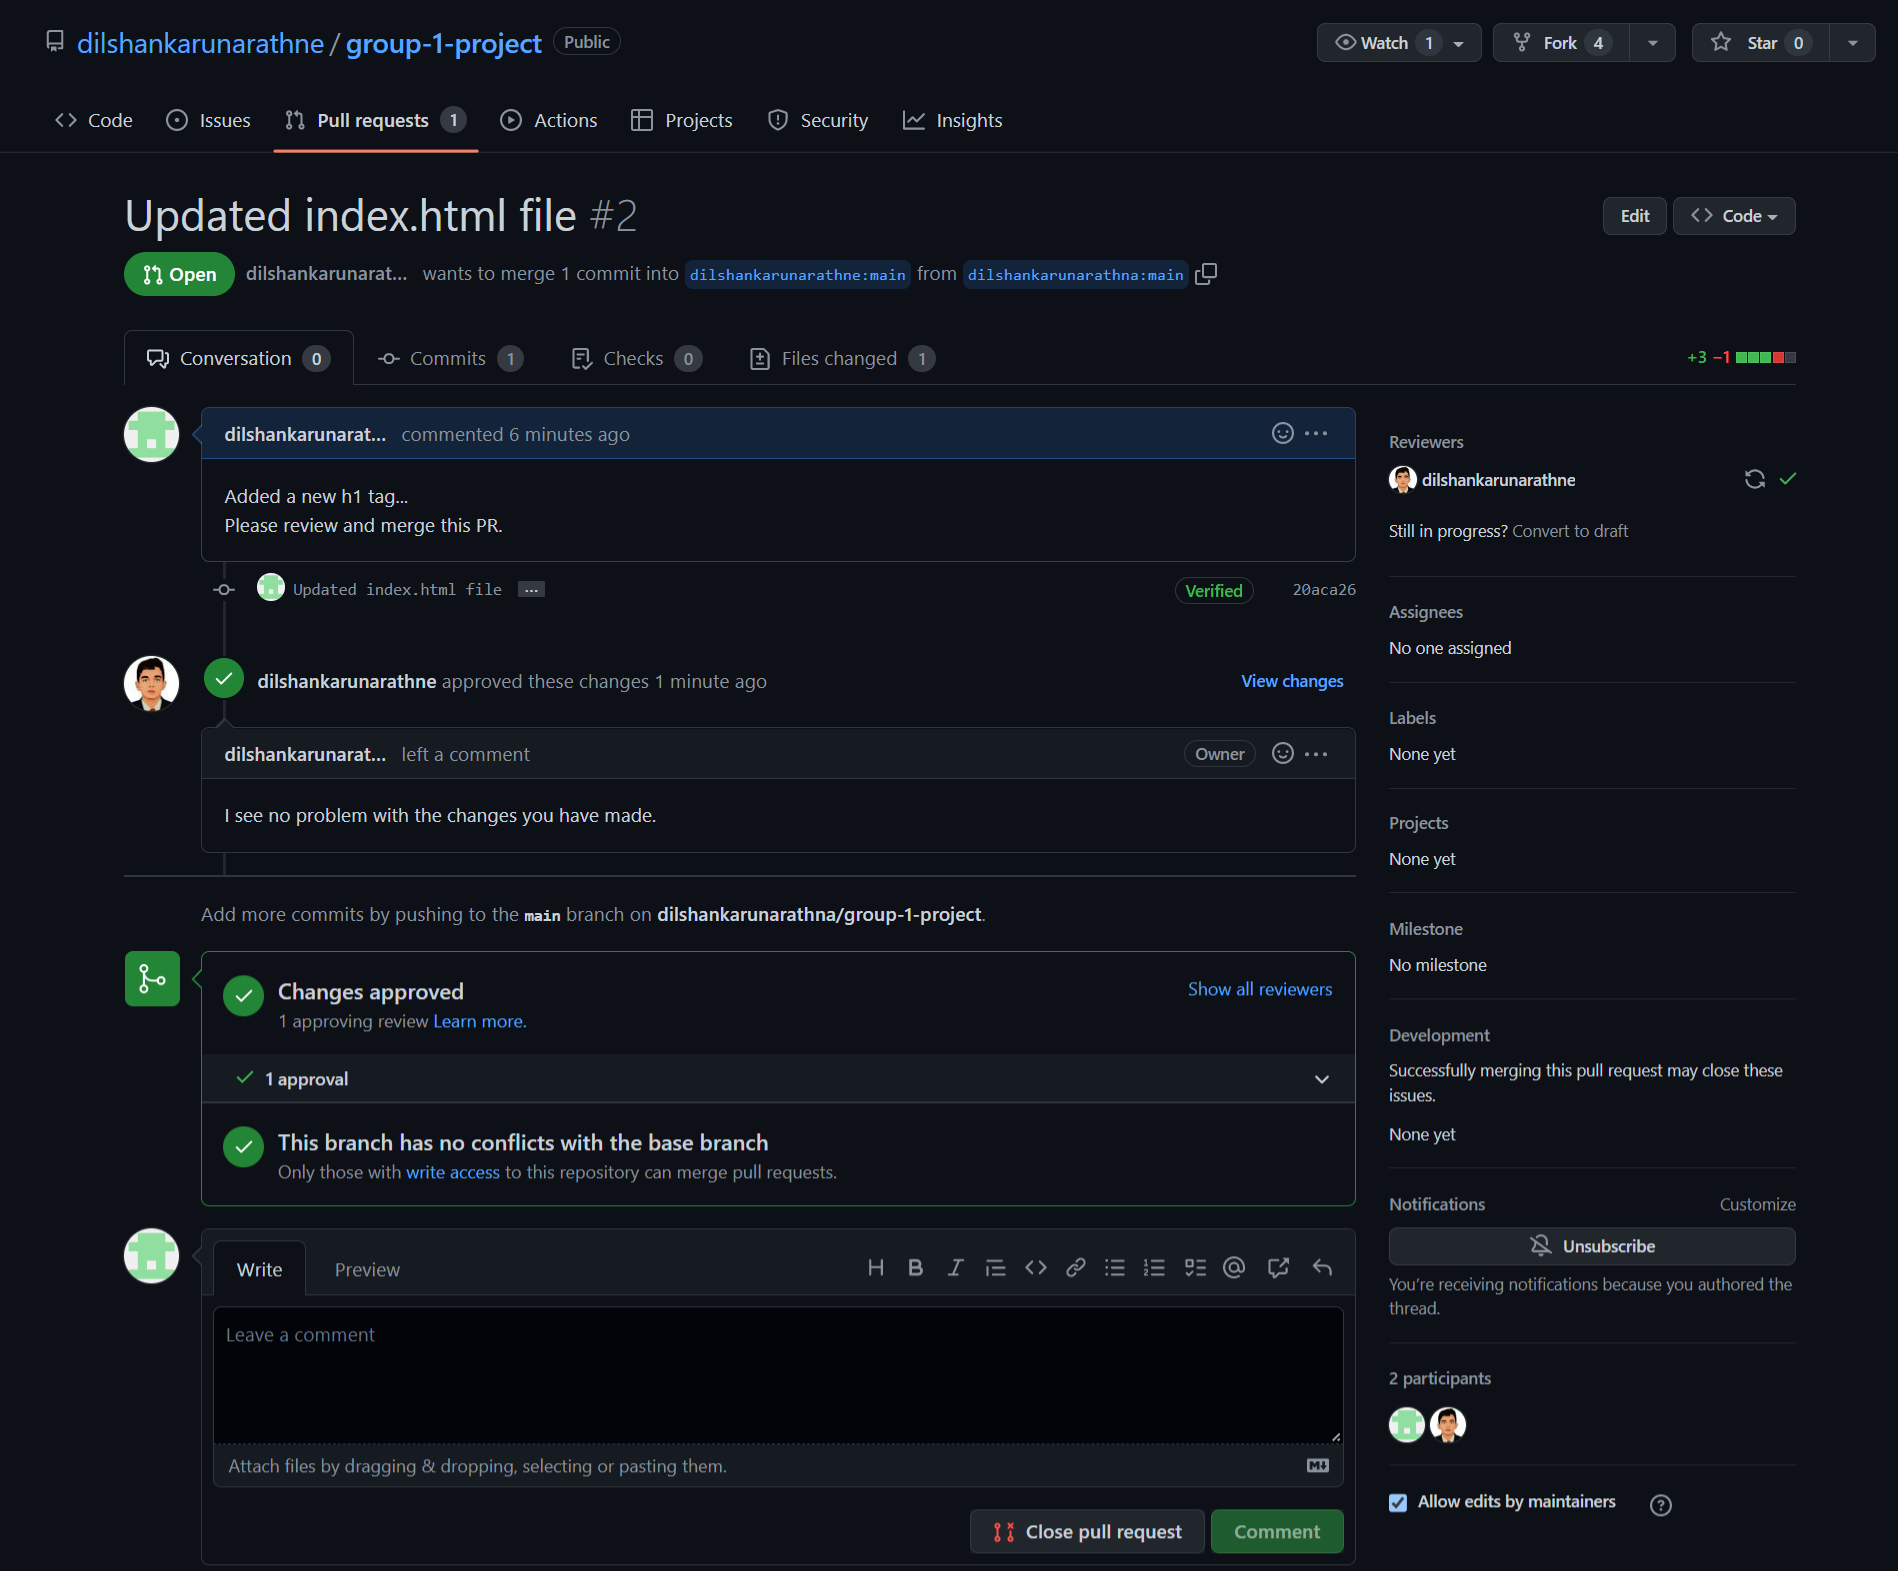Click second participant avatar

coord(1448,1424)
